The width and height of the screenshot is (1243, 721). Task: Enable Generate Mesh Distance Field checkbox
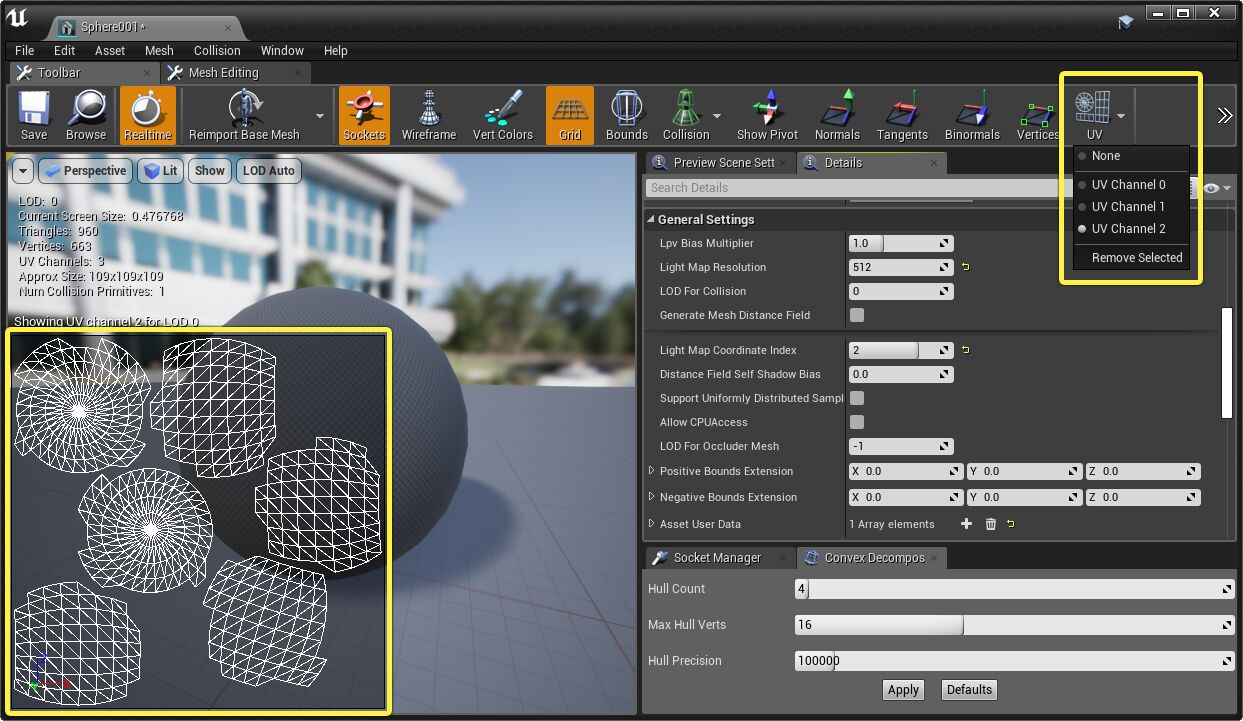857,315
